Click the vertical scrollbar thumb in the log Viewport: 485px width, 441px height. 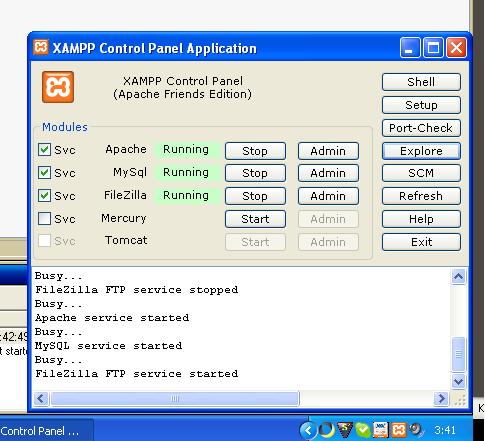pos(459,354)
